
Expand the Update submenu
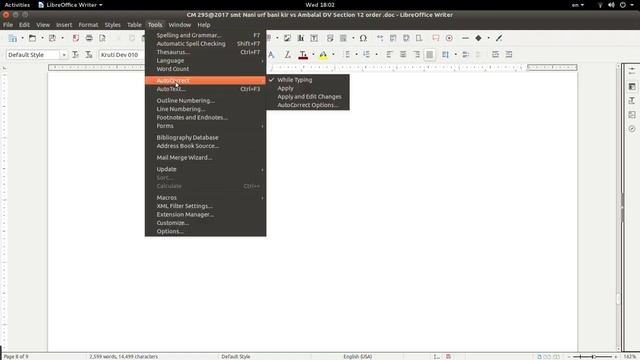205,169
